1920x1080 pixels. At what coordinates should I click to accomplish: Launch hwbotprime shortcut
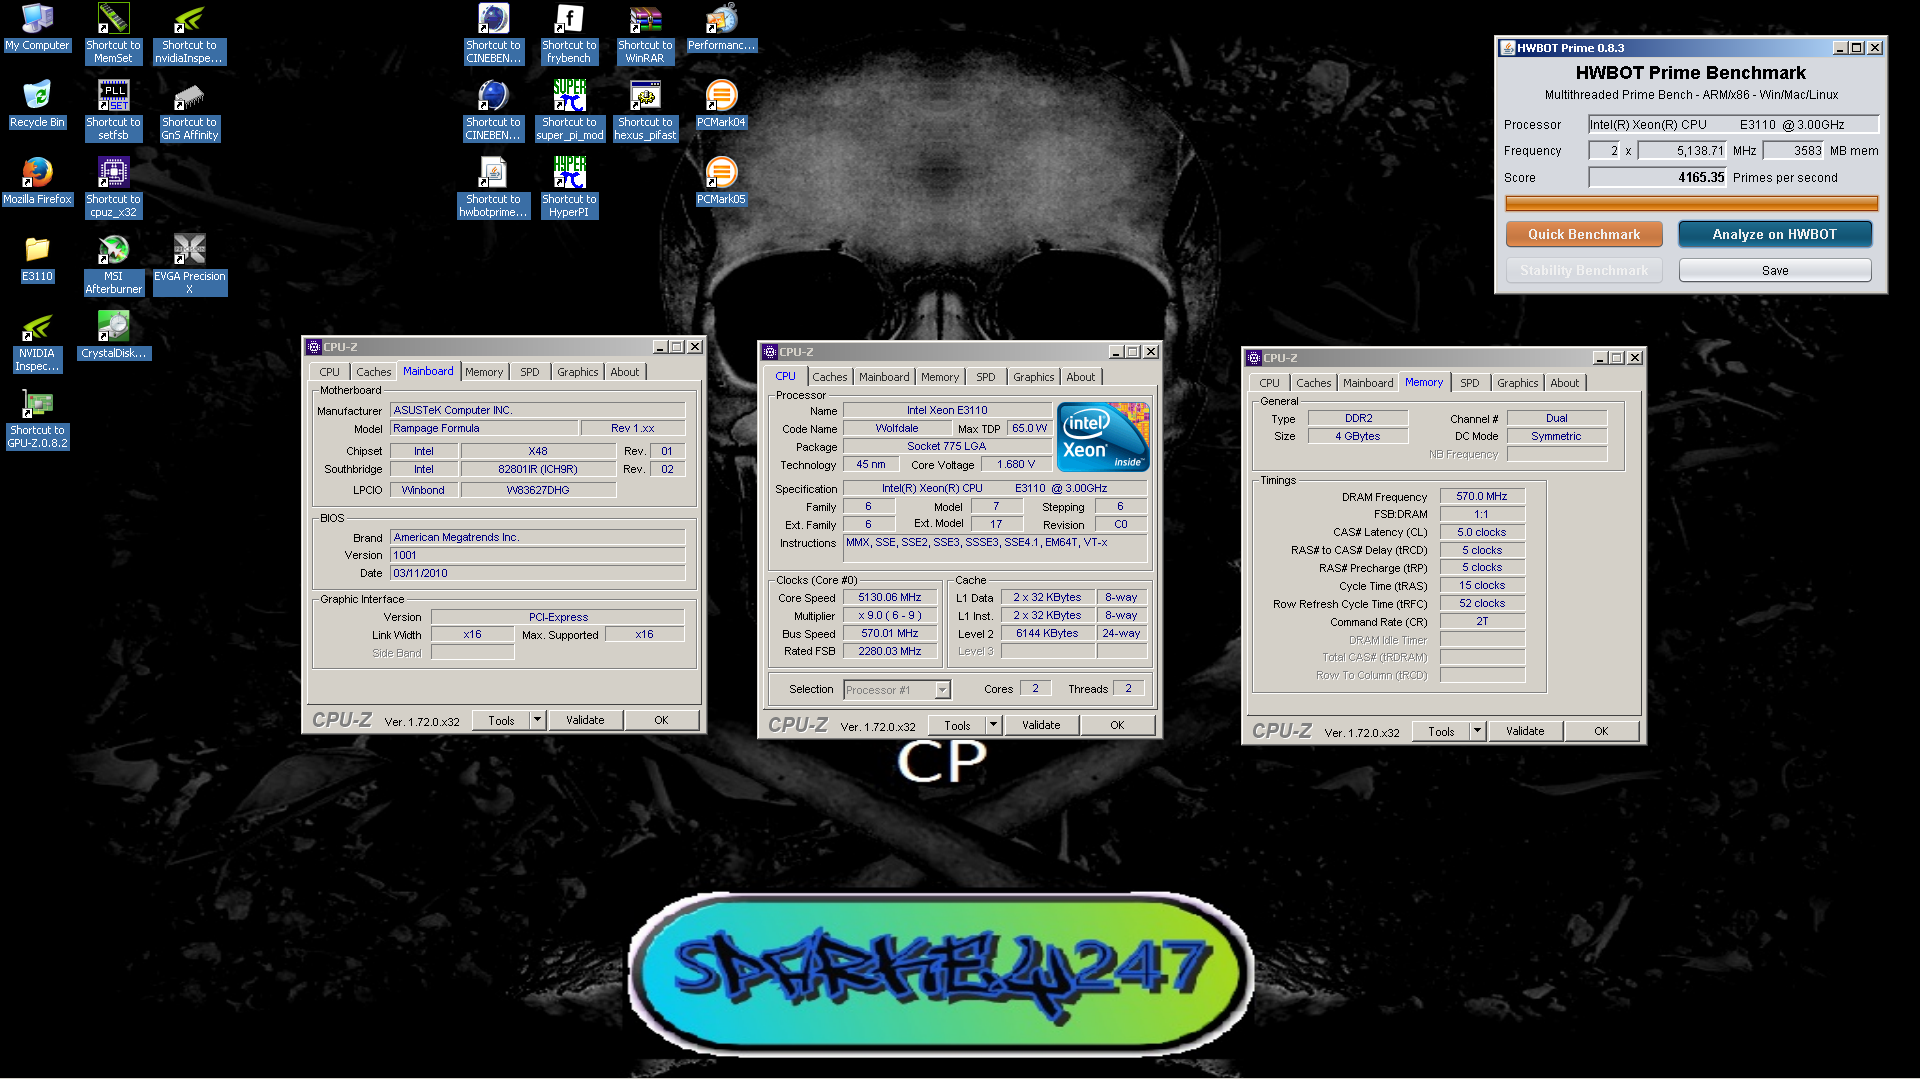493,187
